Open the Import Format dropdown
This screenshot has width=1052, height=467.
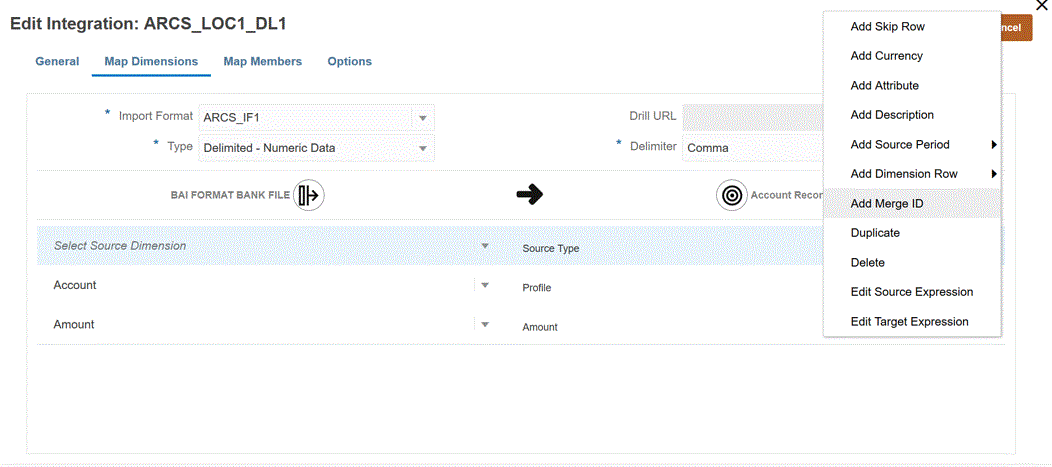(423, 118)
